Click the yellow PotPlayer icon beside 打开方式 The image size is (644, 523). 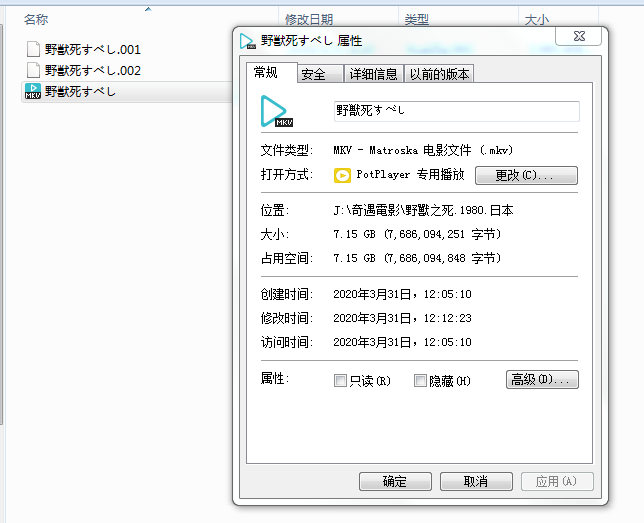pos(342,175)
